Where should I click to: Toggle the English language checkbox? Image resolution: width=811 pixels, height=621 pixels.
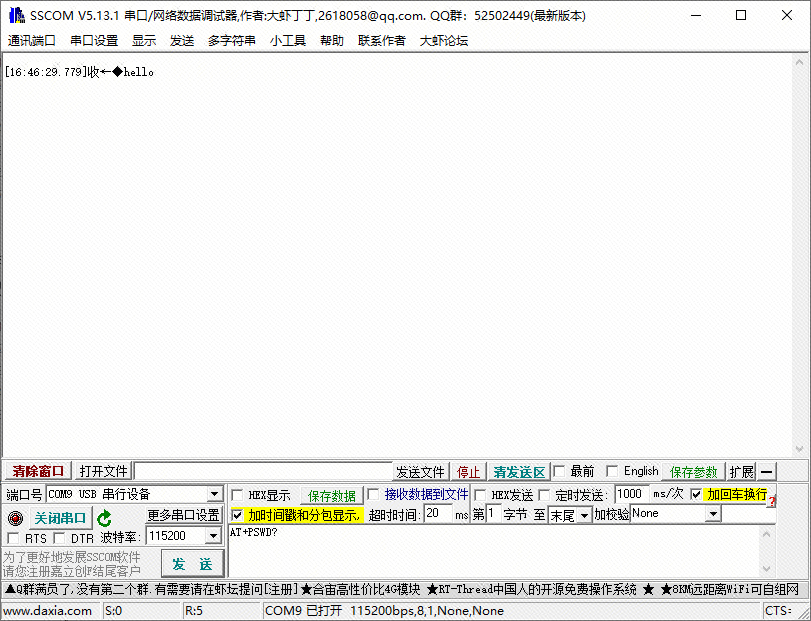(x=612, y=471)
